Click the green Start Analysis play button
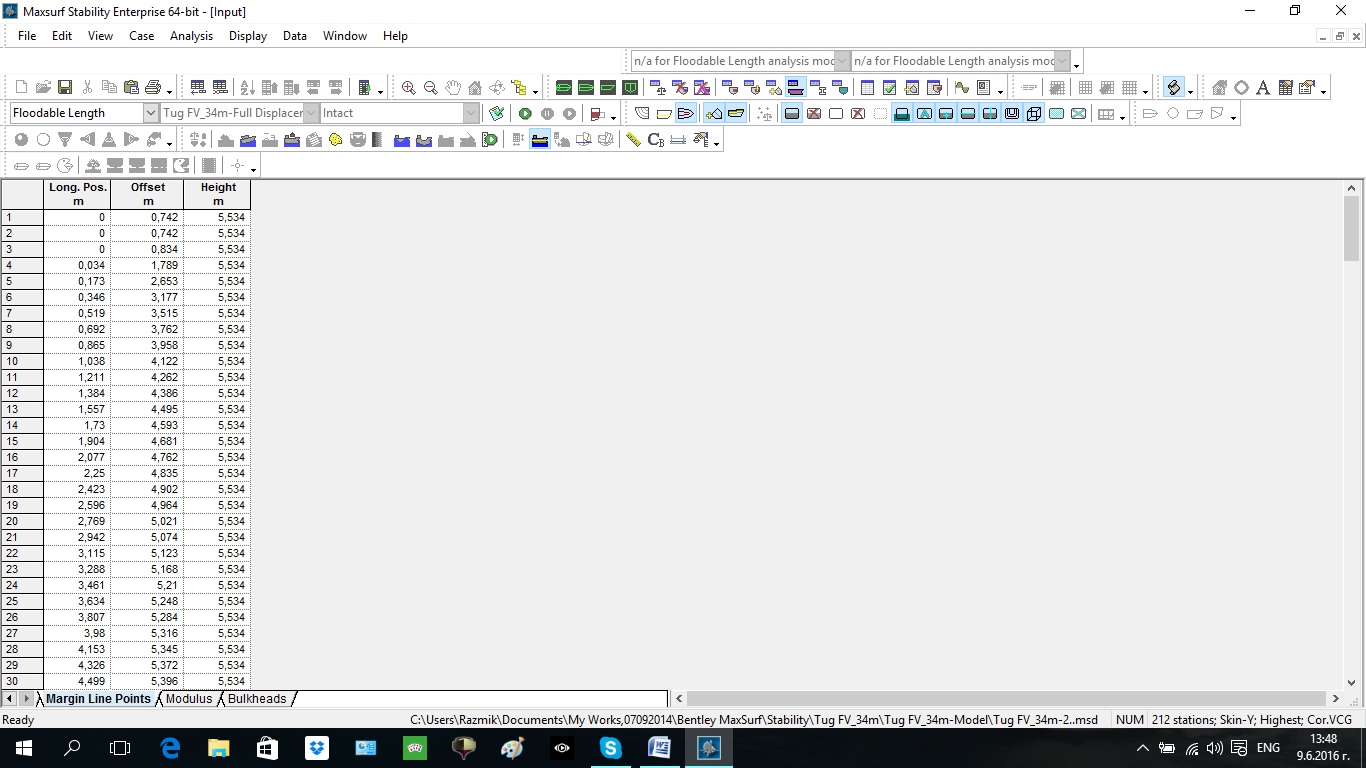The height and width of the screenshot is (768, 1366). (525, 114)
